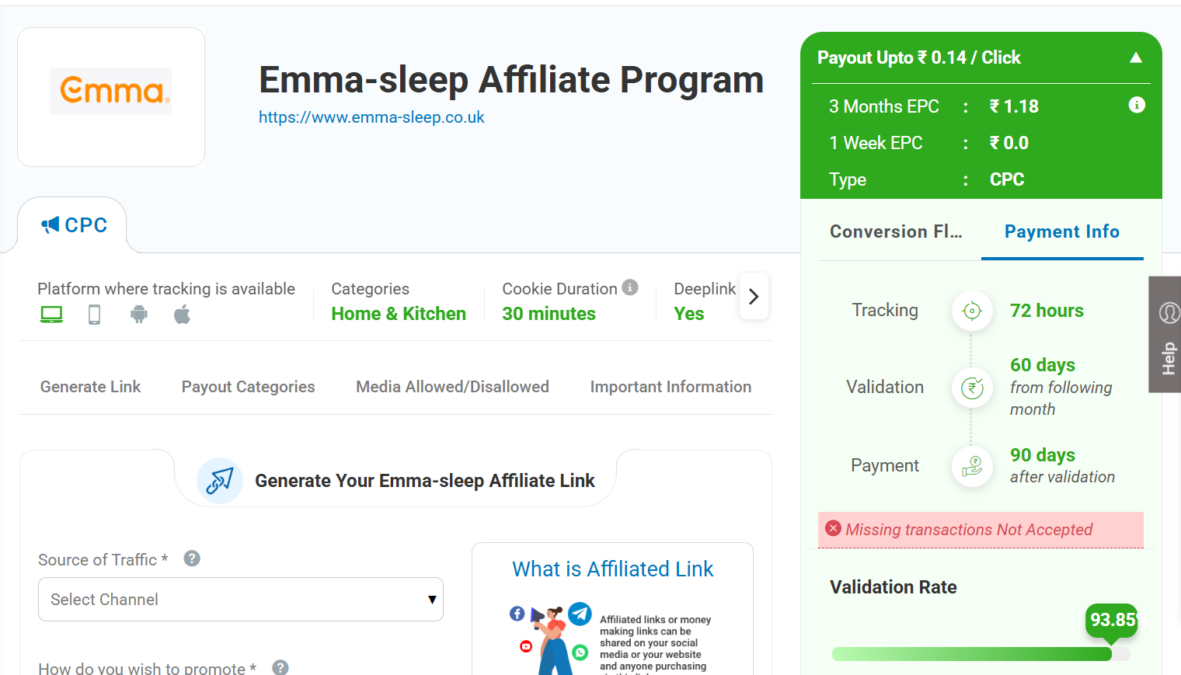Open the Media Allowed/Disallowed tab
Viewport: 1181px width, 675px height.
click(x=452, y=387)
